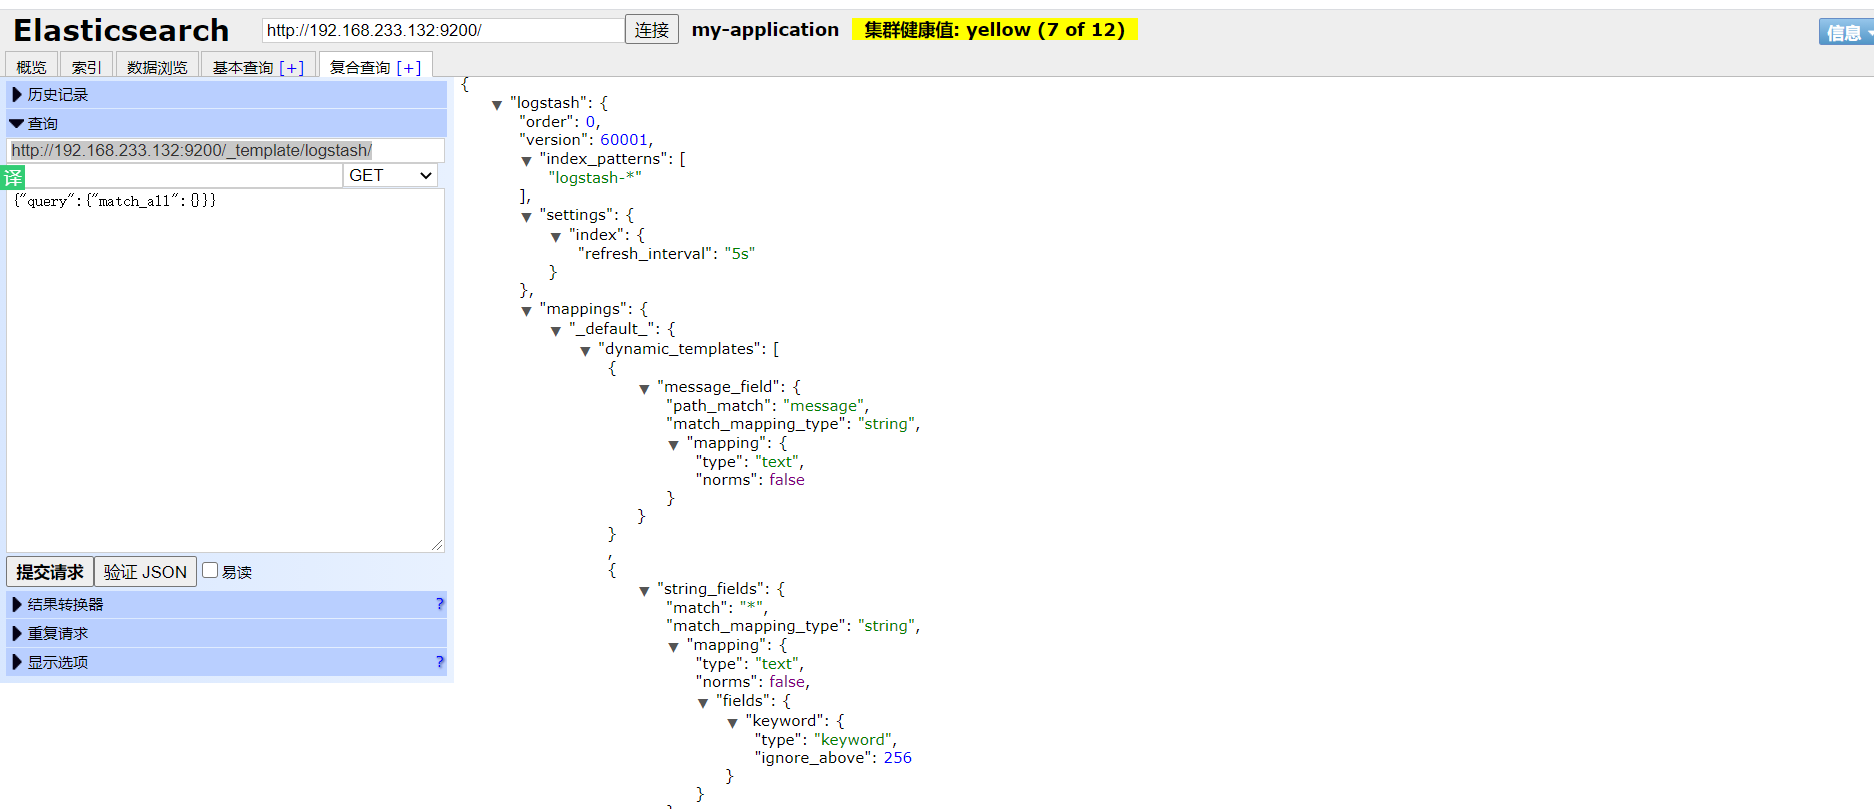This screenshot has height=809, width=1874.
Task: Toggle the 易读 pretty-print checkbox
Action: click(210, 570)
